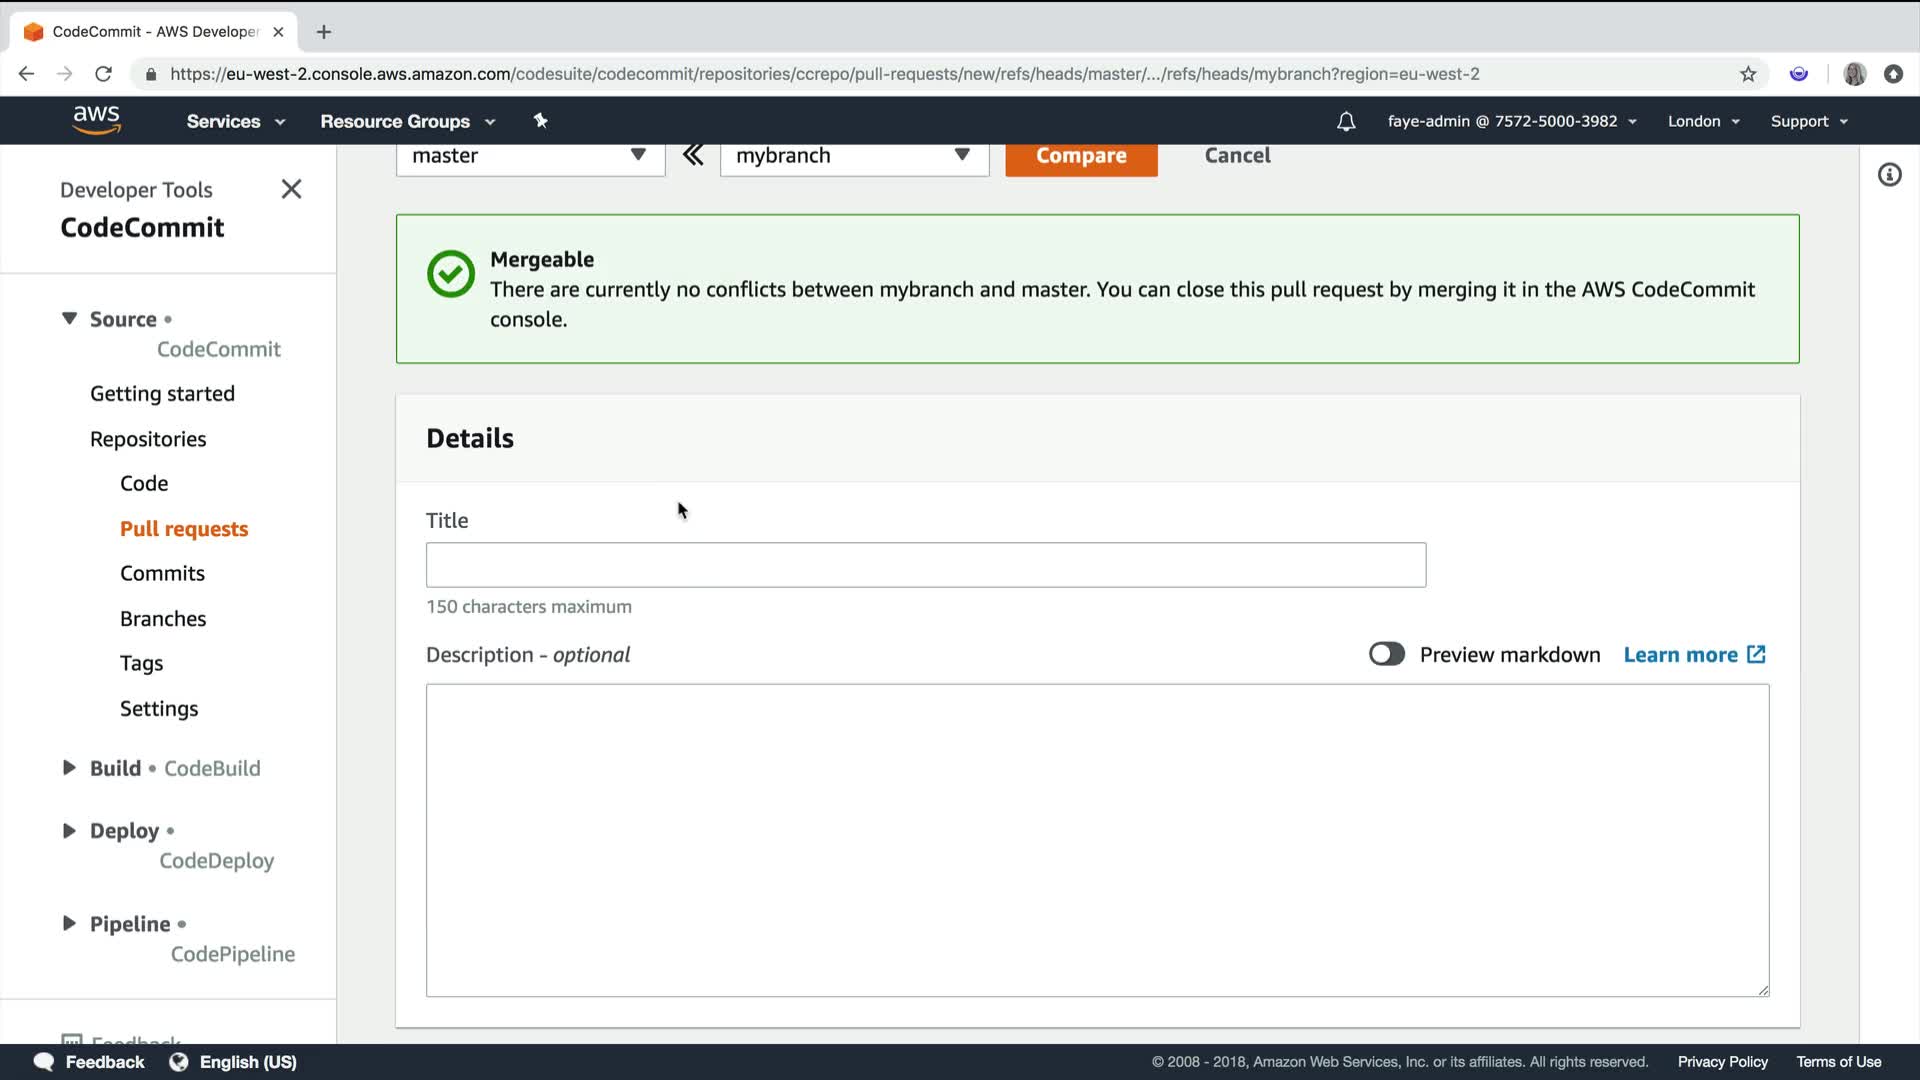The image size is (1920, 1080).
Task: Open the Learn more link
Action: 1694,655
